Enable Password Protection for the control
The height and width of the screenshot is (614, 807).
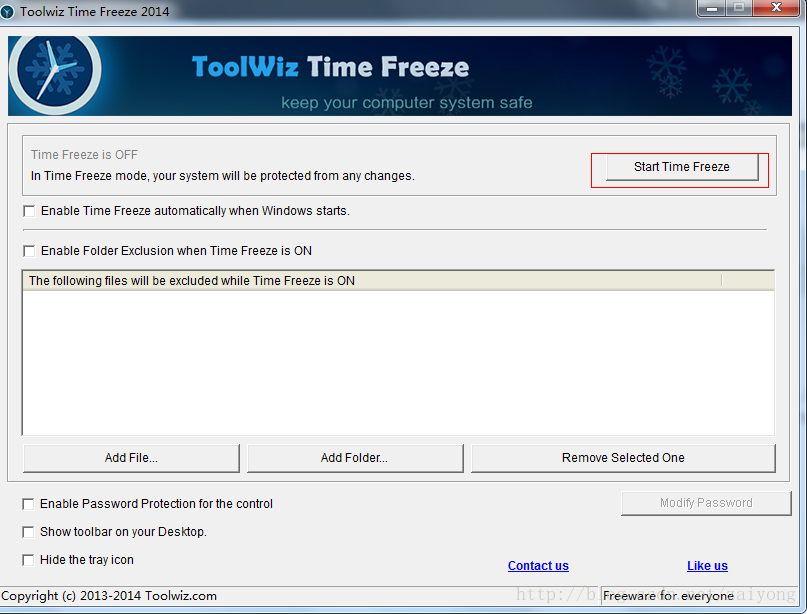28,504
